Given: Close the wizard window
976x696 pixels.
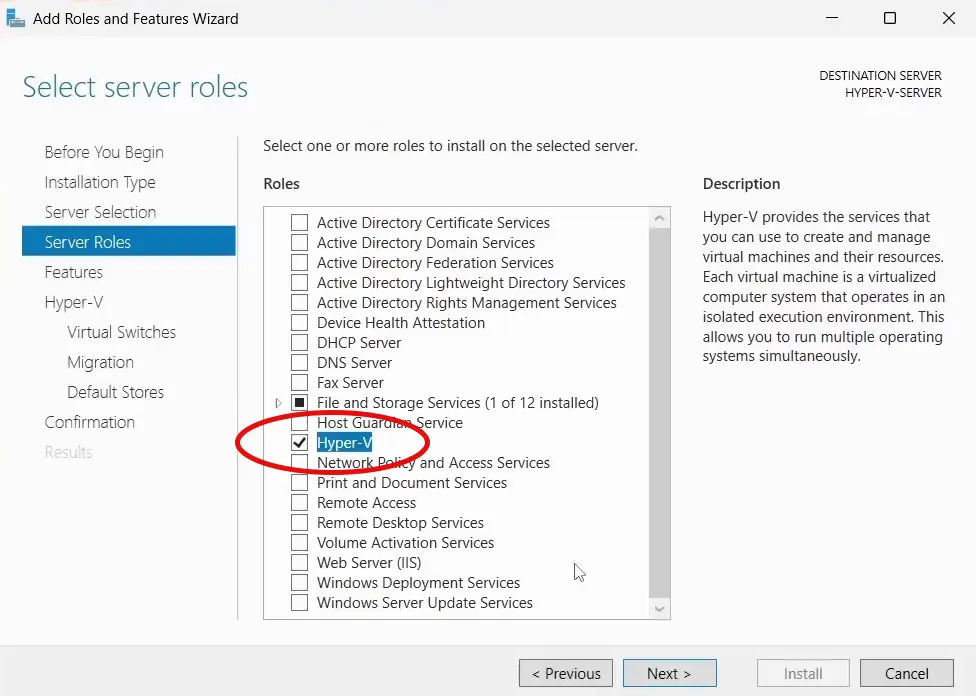Looking at the screenshot, I should pyautogui.click(x=949, y=18).
